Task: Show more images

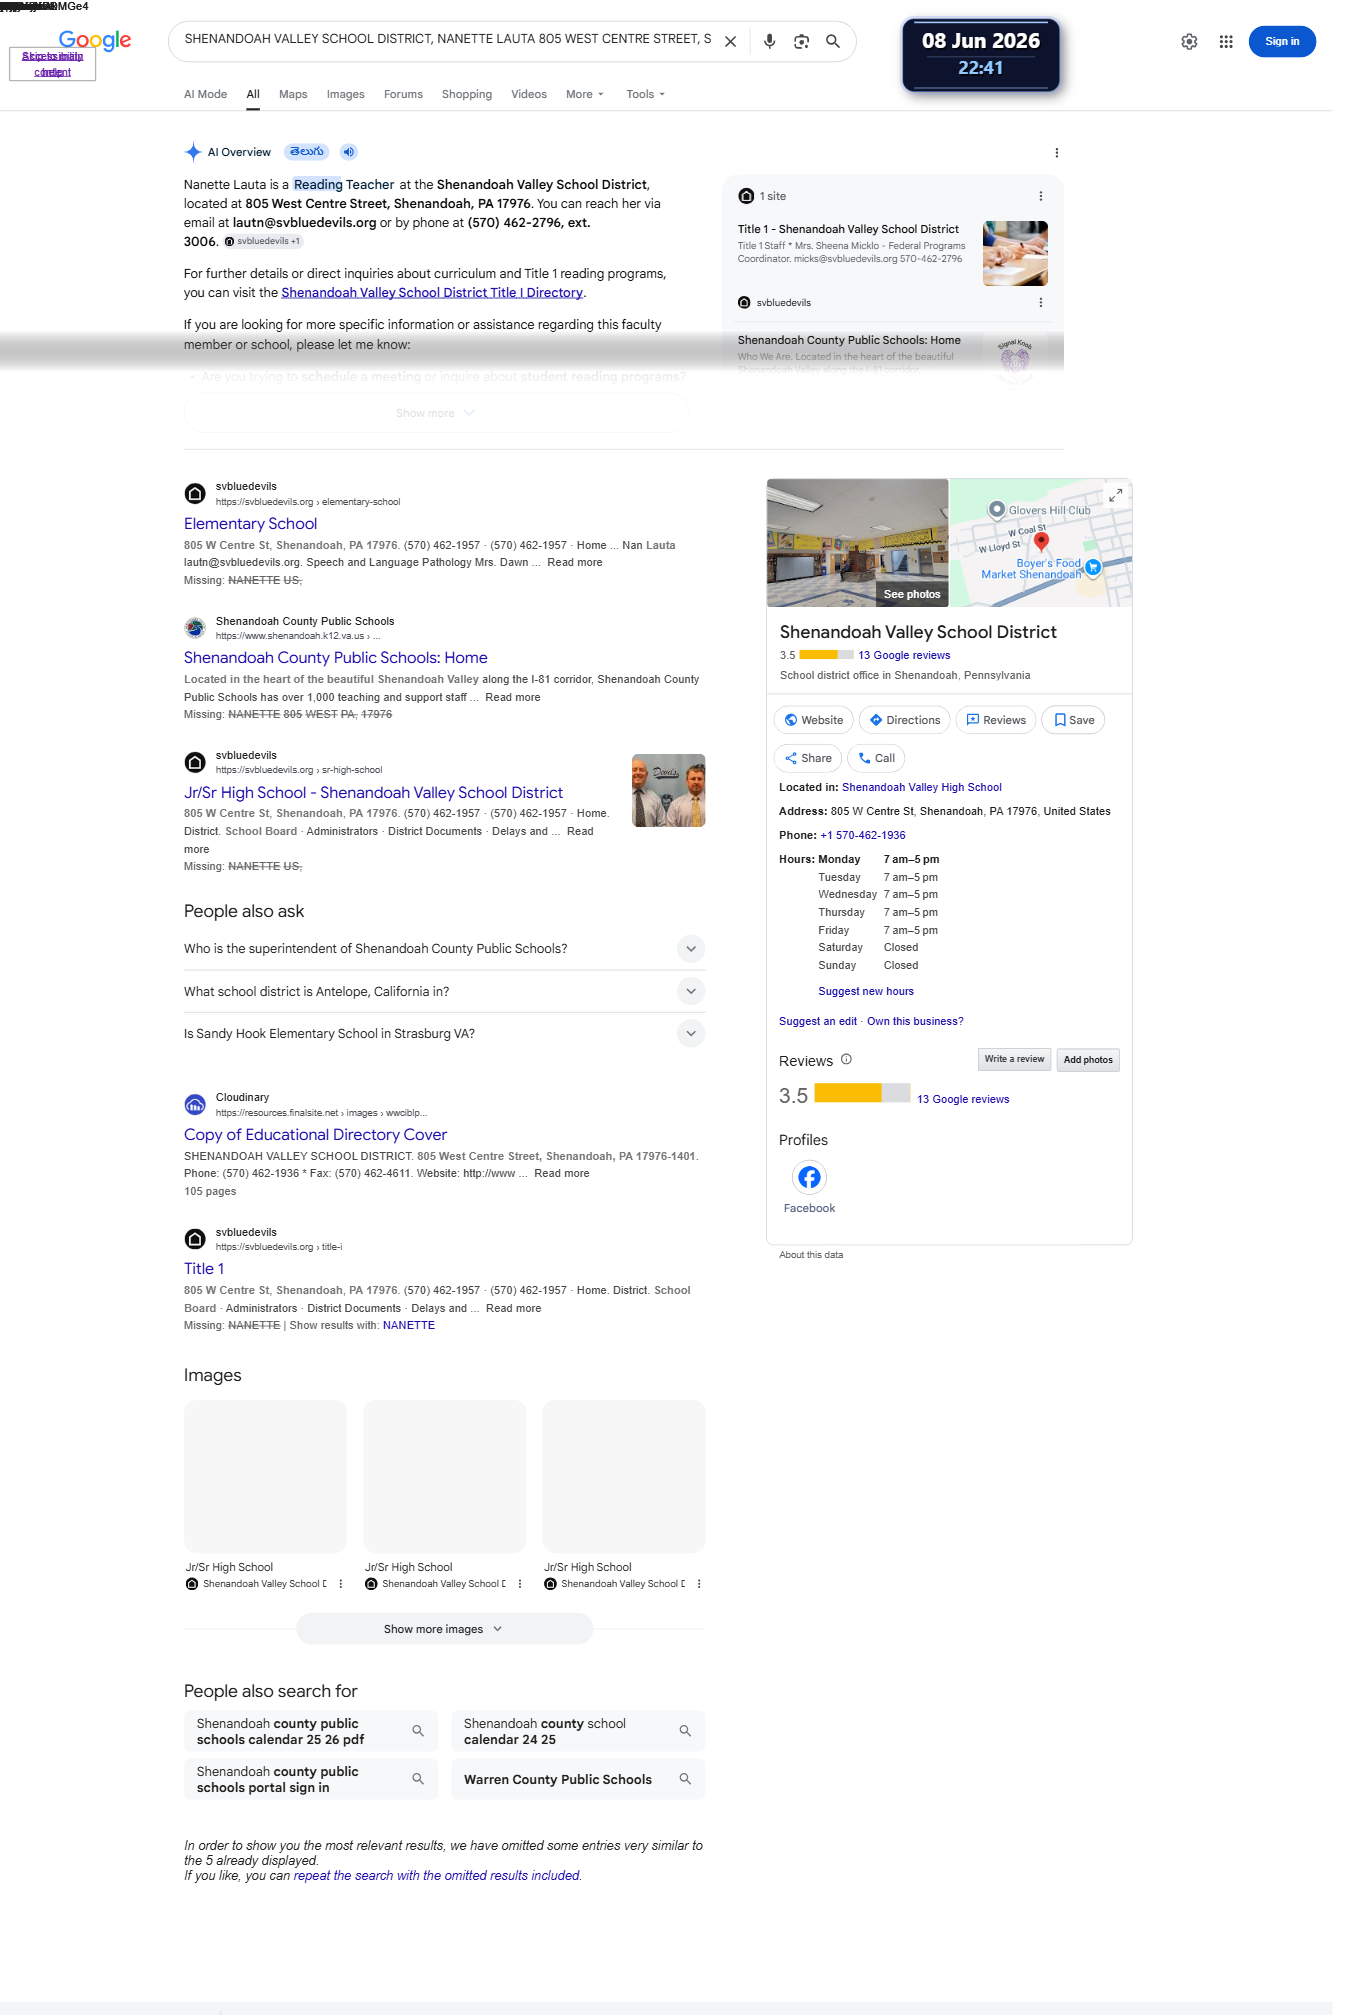Action: [444, 1629]
